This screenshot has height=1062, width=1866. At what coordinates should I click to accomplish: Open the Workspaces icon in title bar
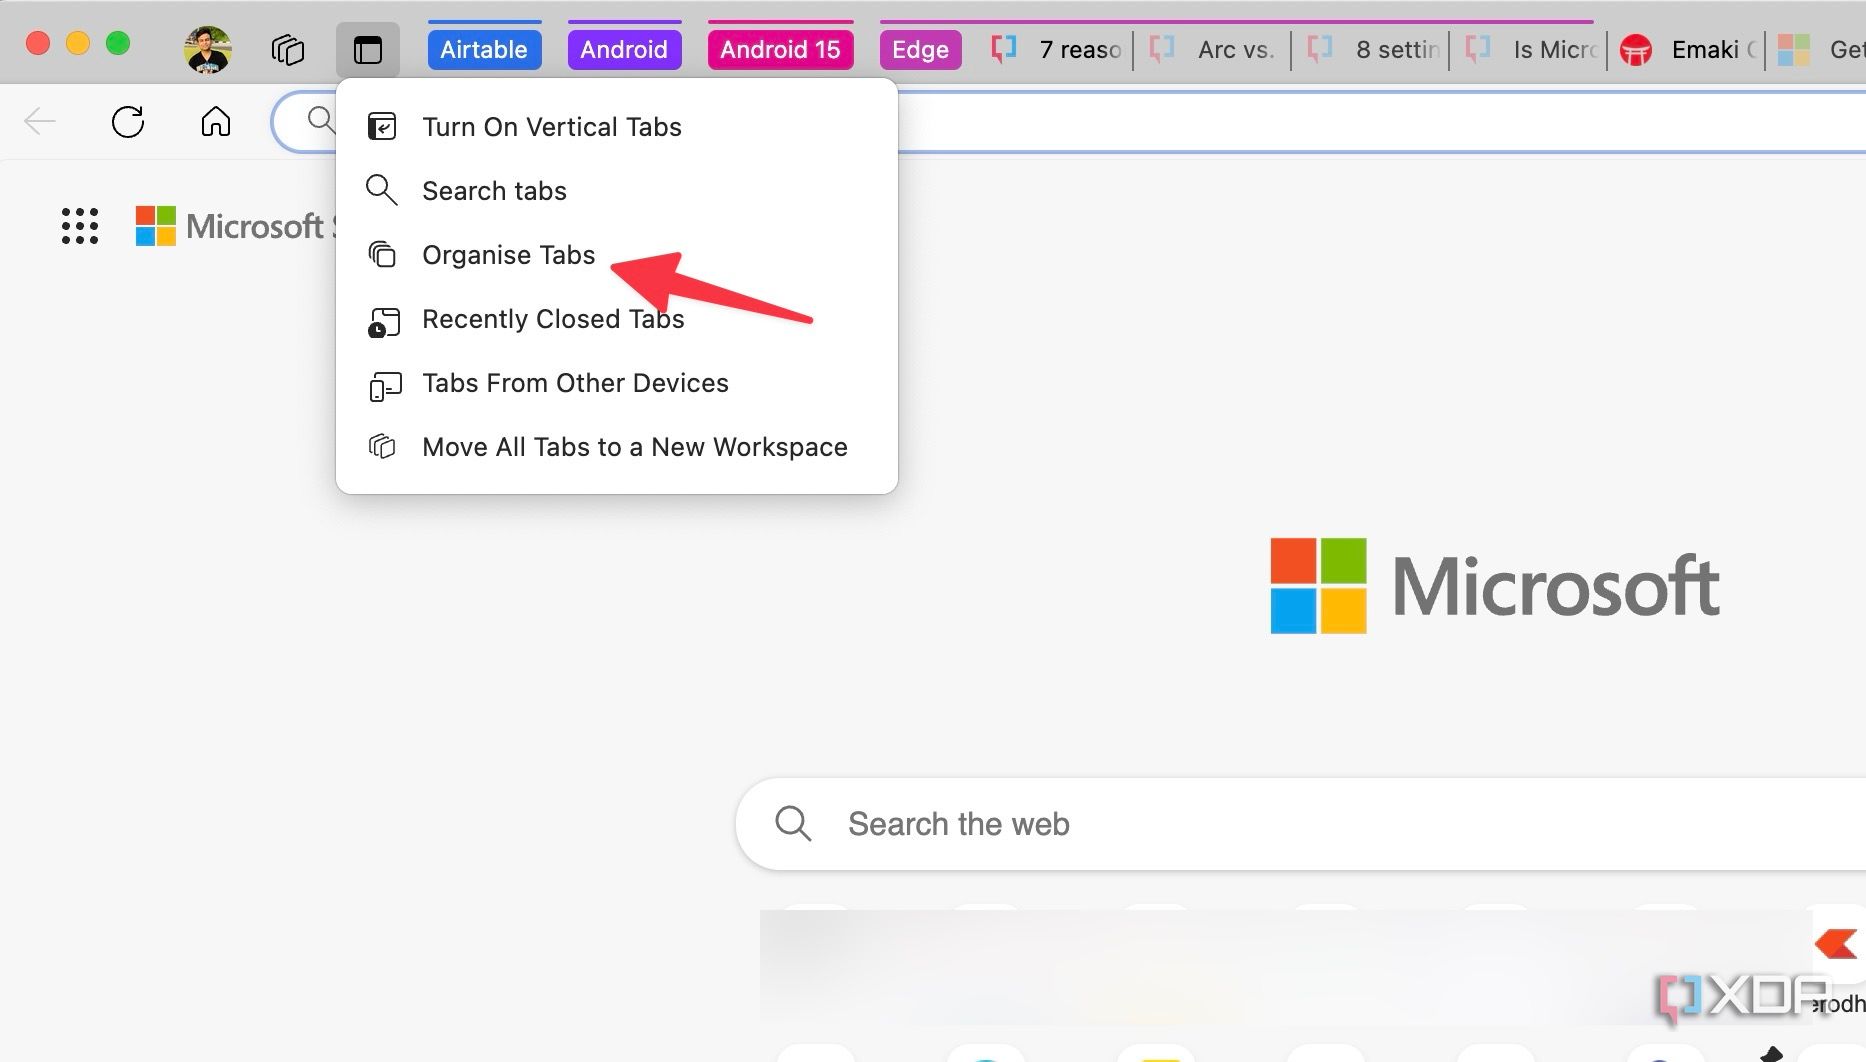288,49
